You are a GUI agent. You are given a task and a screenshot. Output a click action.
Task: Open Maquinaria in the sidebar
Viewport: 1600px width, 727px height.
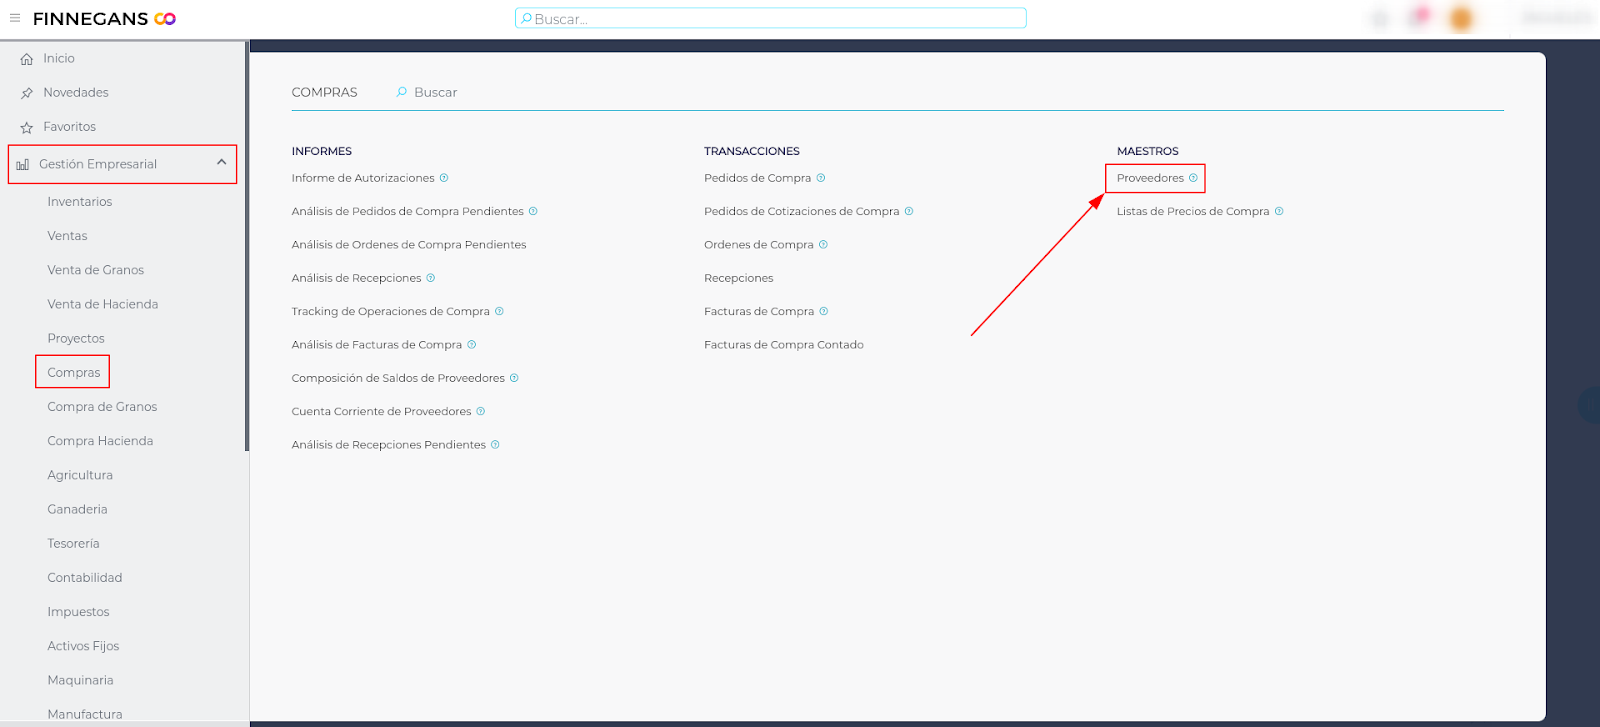click(x=80, y=680)
